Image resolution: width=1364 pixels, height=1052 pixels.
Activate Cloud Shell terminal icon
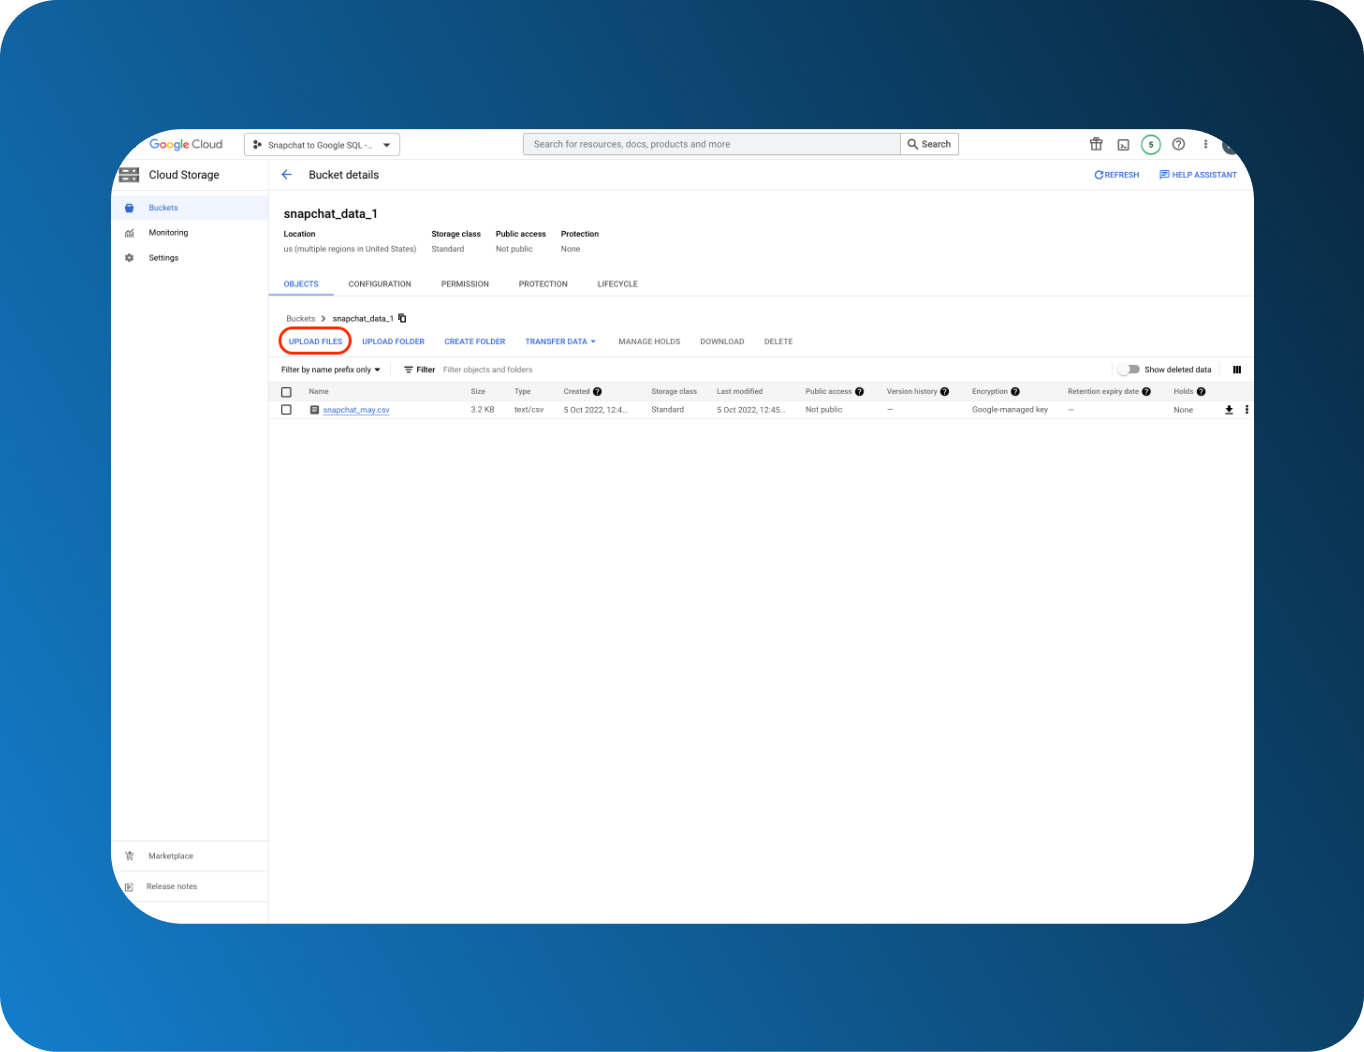point(1123,145)
